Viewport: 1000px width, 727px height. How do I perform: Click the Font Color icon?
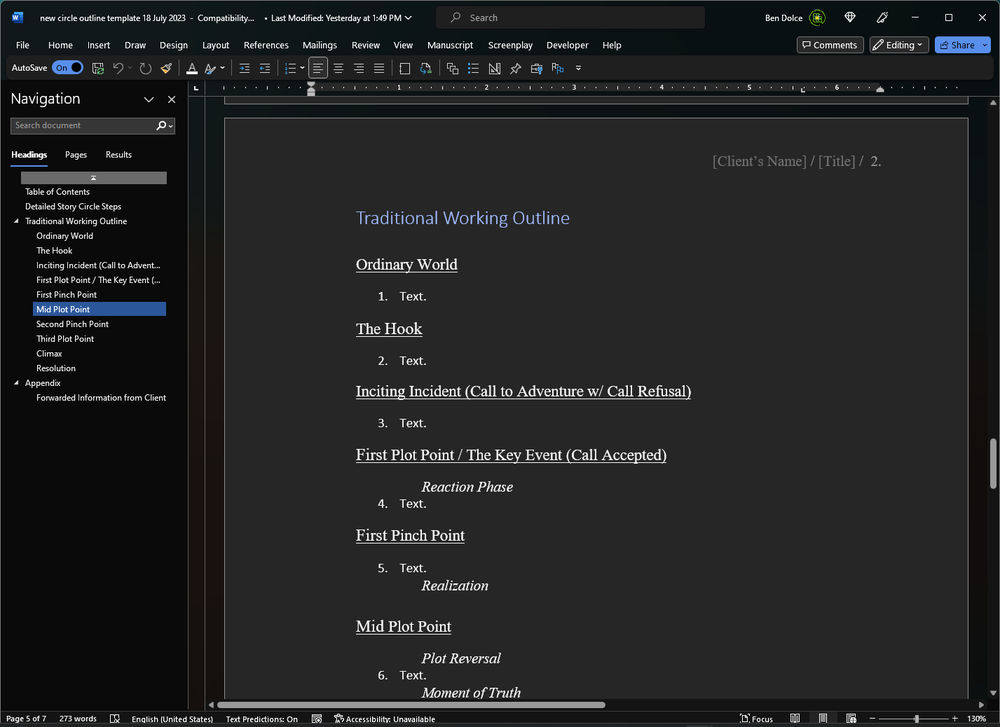[x=192, y=68]
